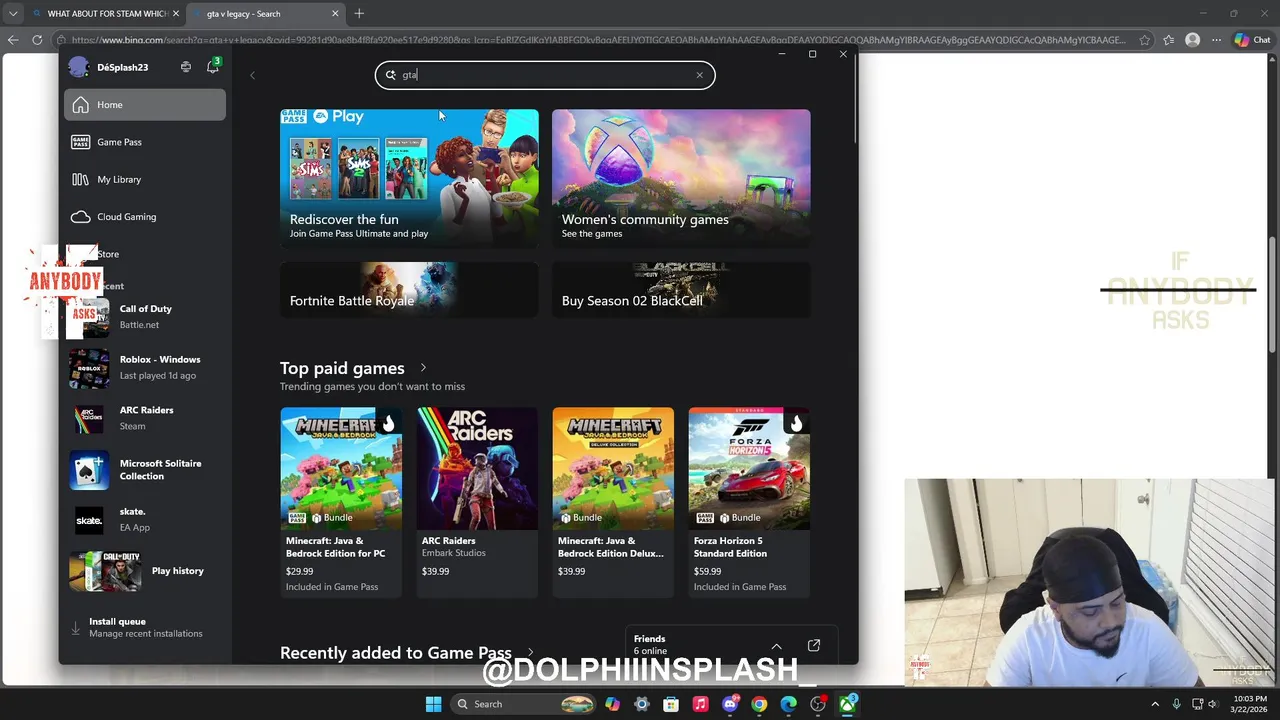The width and height of the screenshot is (1280, 720).
Task: Click the trending flame badge on Forza Horizon 5
Action: click(x=796, y=423)
